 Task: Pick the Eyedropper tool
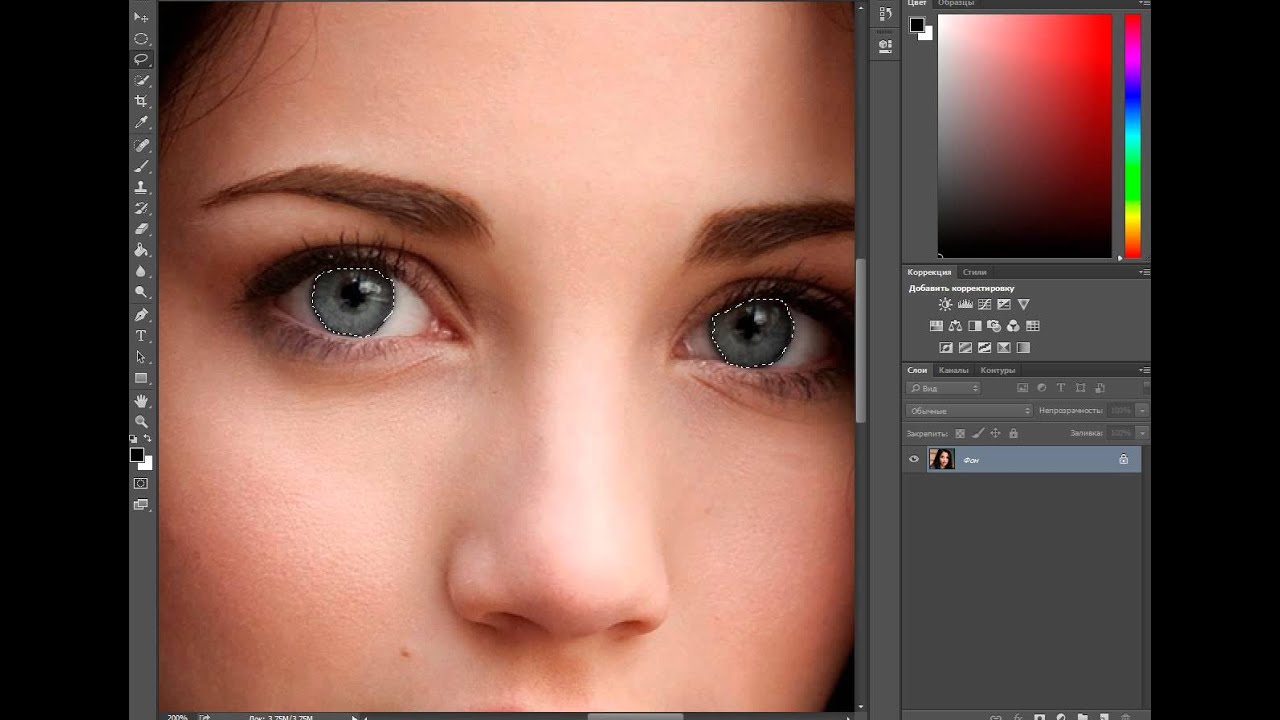click(x=141, y=122)
